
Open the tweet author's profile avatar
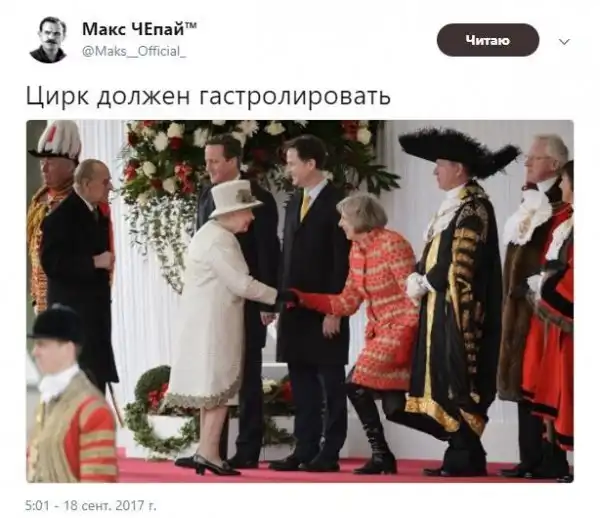pyautogui.click(x=48, y=40)
